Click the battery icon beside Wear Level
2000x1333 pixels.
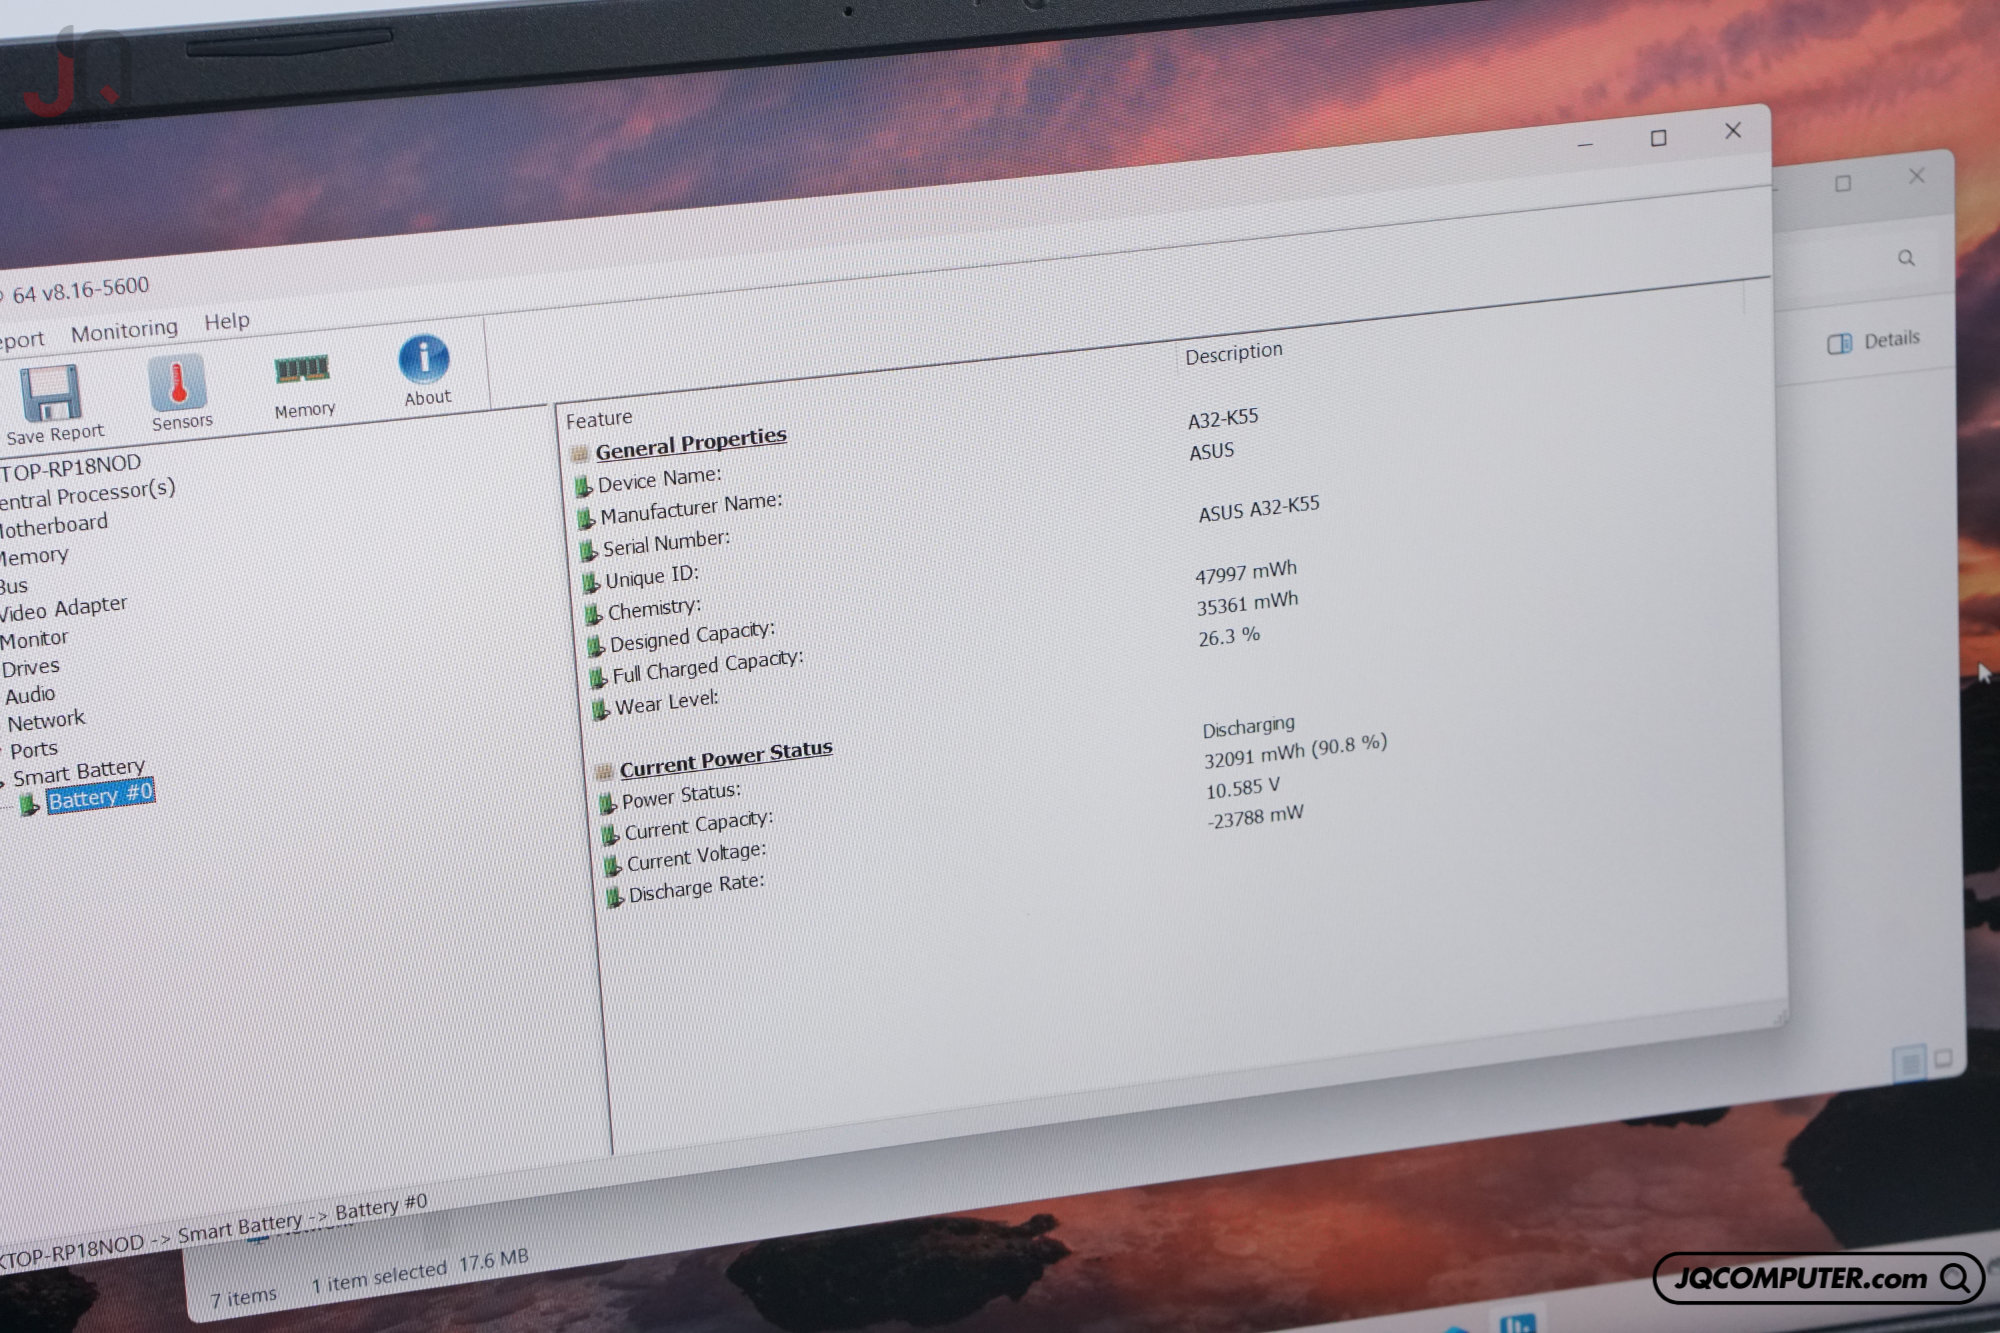pyautogui.click(x=601, y=709)
